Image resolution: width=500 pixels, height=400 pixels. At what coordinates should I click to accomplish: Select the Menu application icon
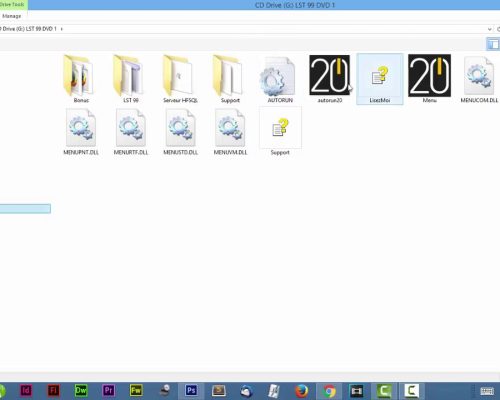(x=429, y=75)
